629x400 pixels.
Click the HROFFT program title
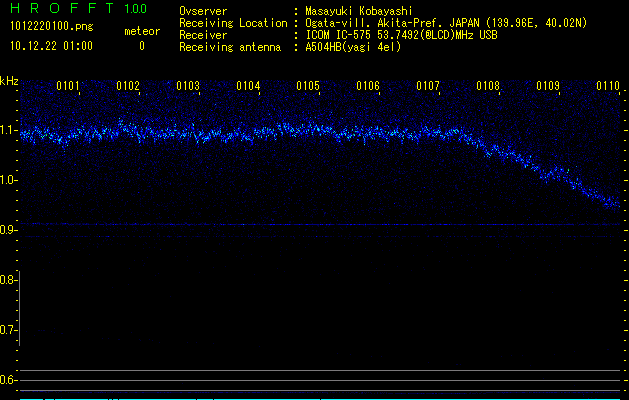[58, 9]
